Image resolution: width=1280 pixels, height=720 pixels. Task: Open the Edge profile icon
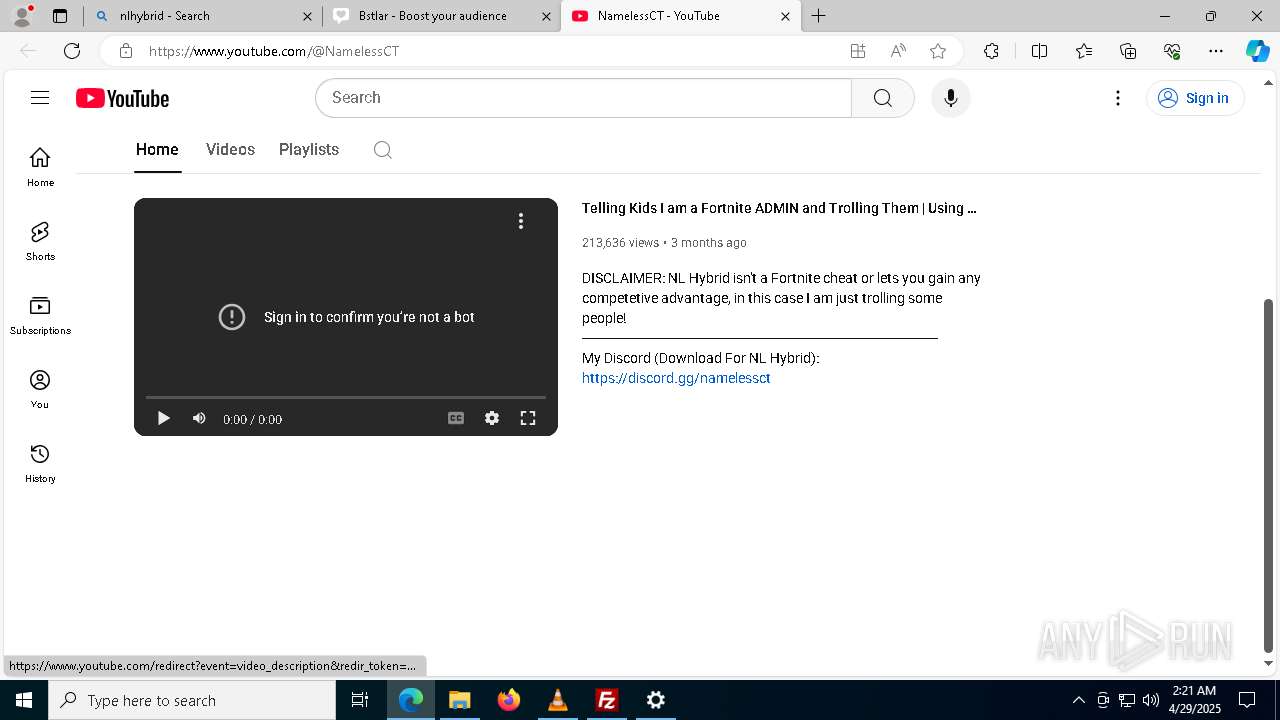point(22,16)
